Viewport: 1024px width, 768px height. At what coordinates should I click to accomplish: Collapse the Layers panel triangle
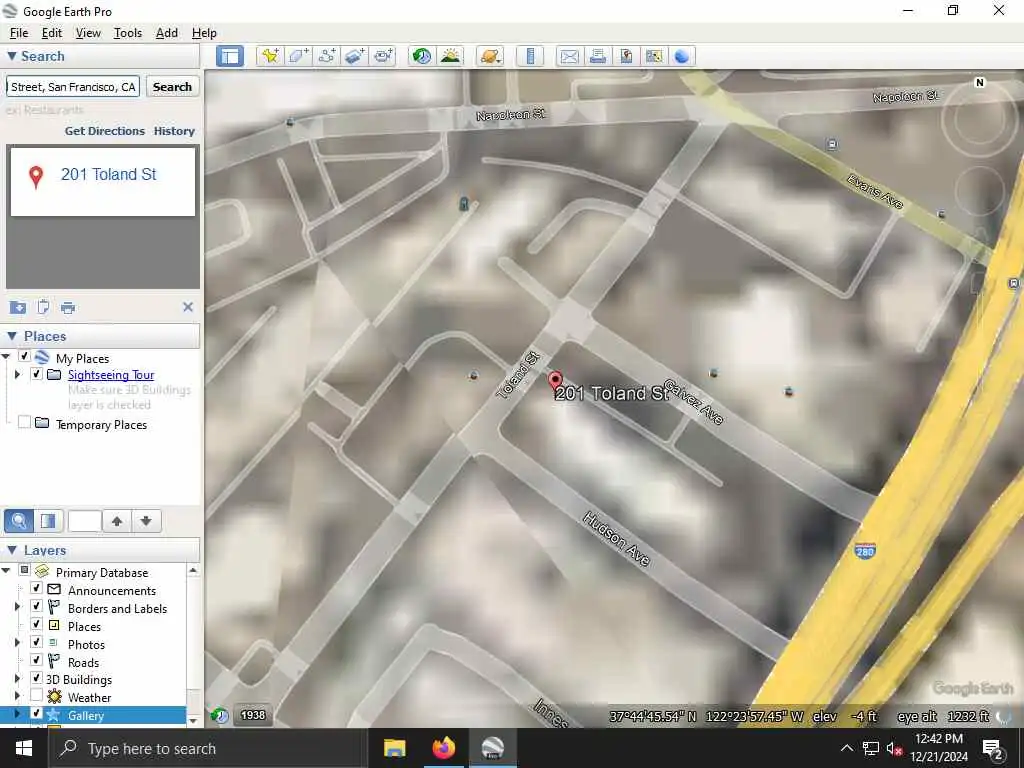pos(11,551)
